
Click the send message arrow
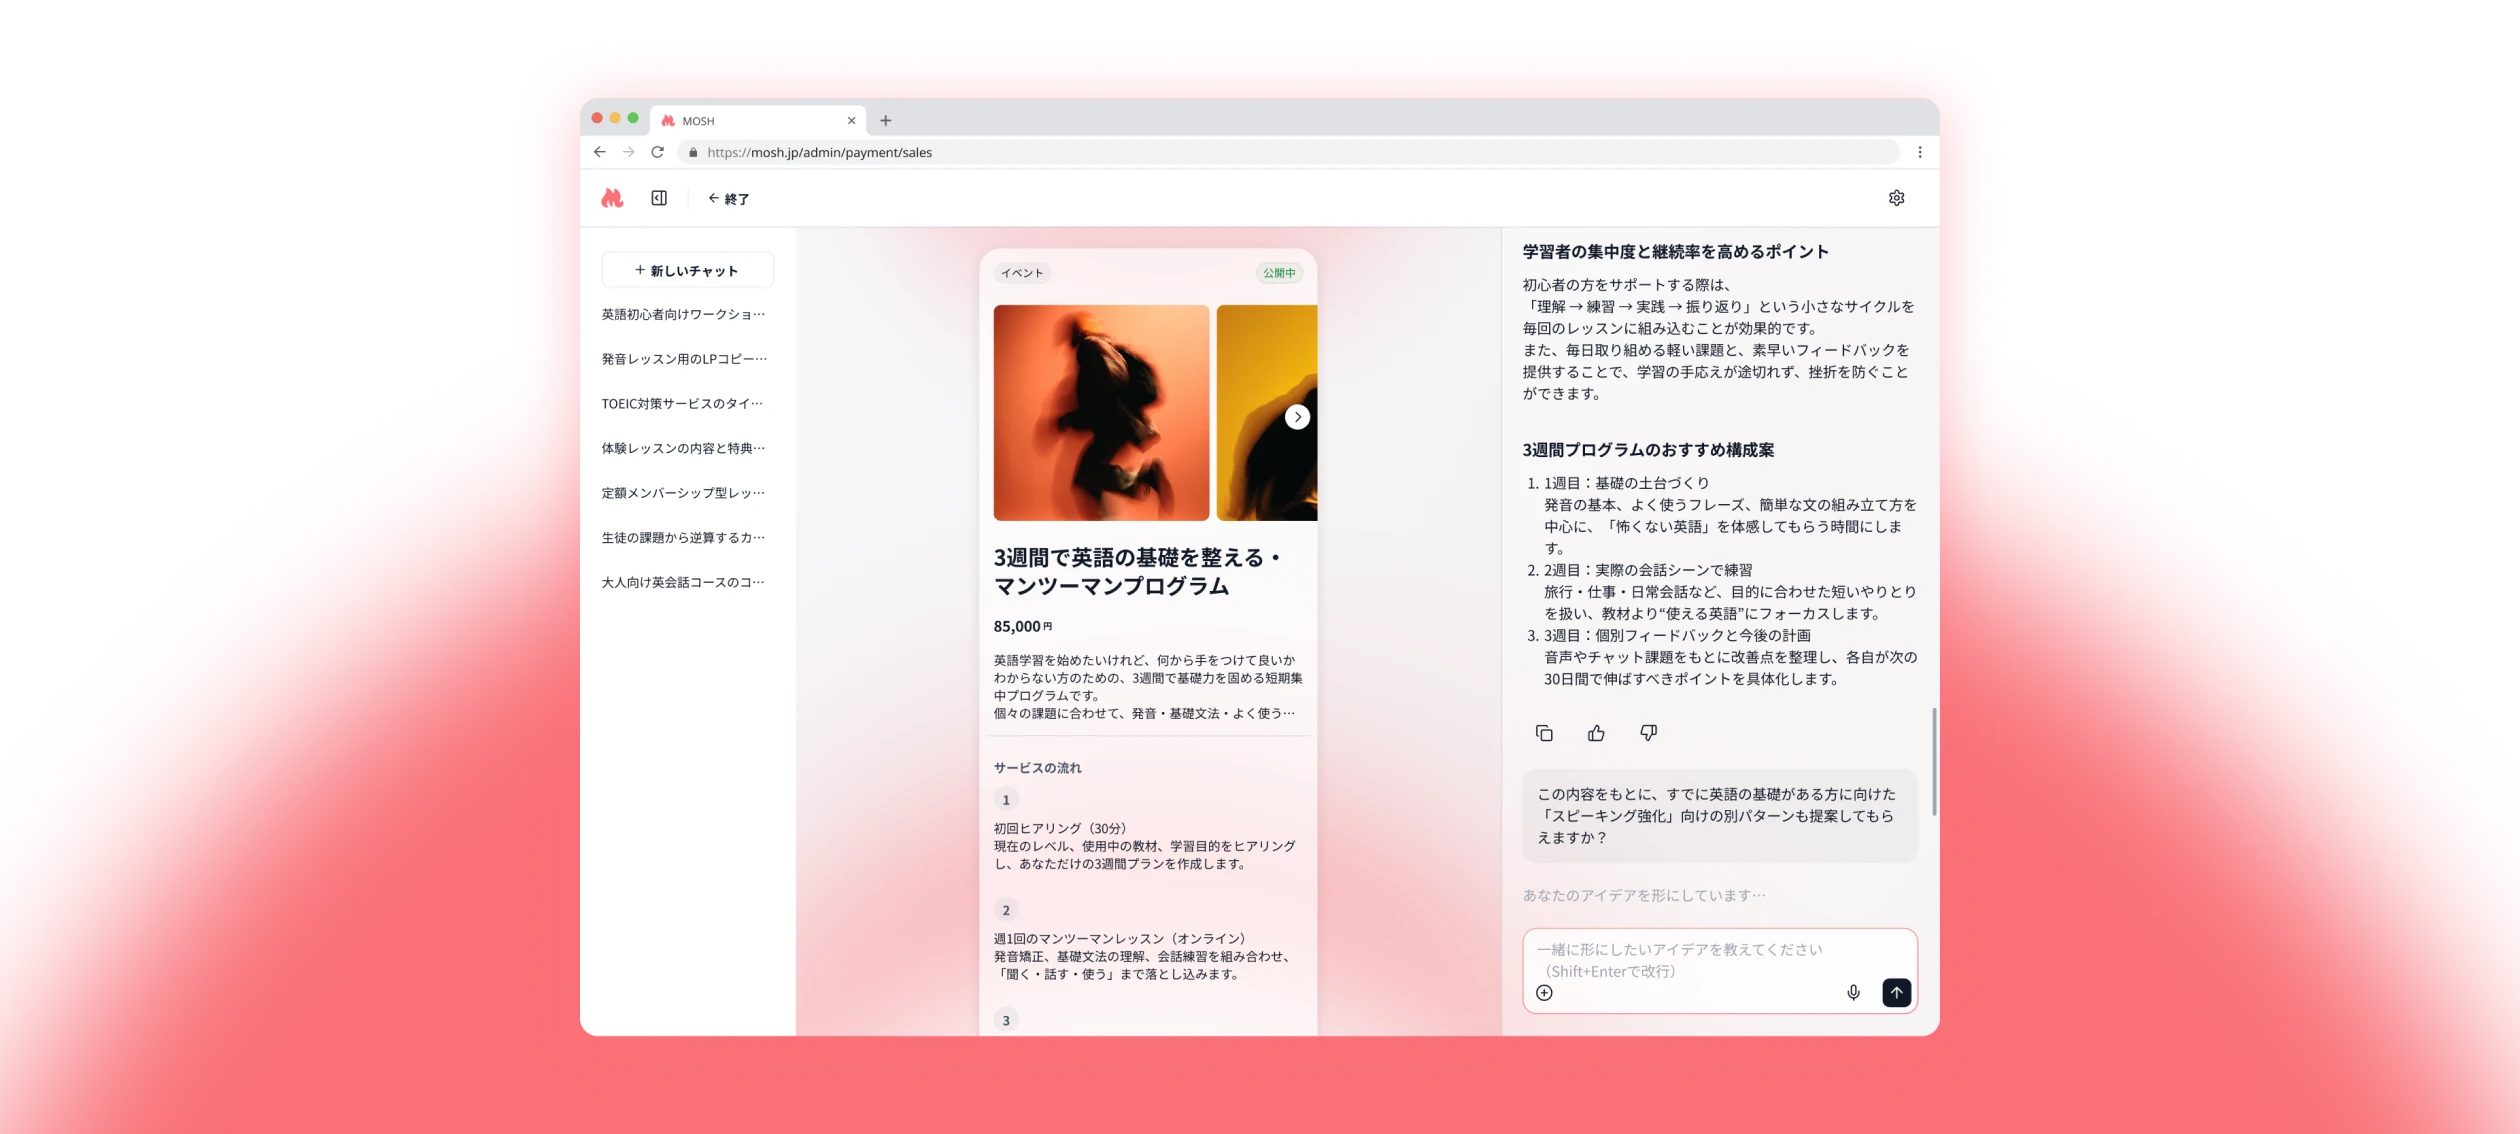(x=1896, y=993)
